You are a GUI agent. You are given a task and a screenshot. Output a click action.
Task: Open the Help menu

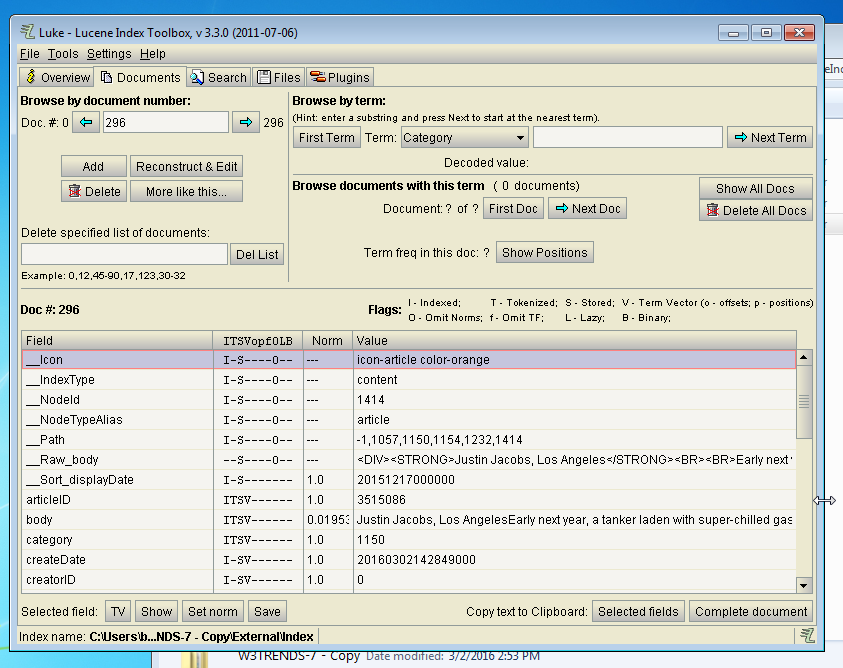[x=153, y=54]
